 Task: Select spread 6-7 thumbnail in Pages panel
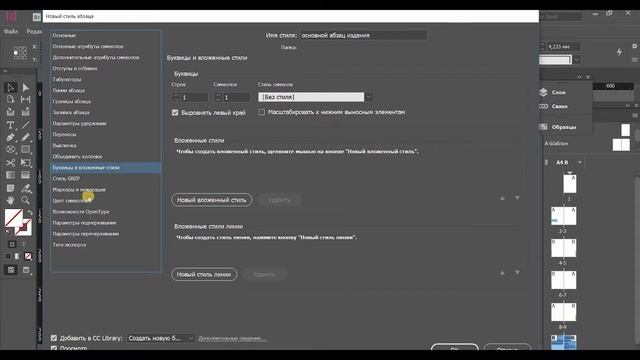click(x=564, y=280)
